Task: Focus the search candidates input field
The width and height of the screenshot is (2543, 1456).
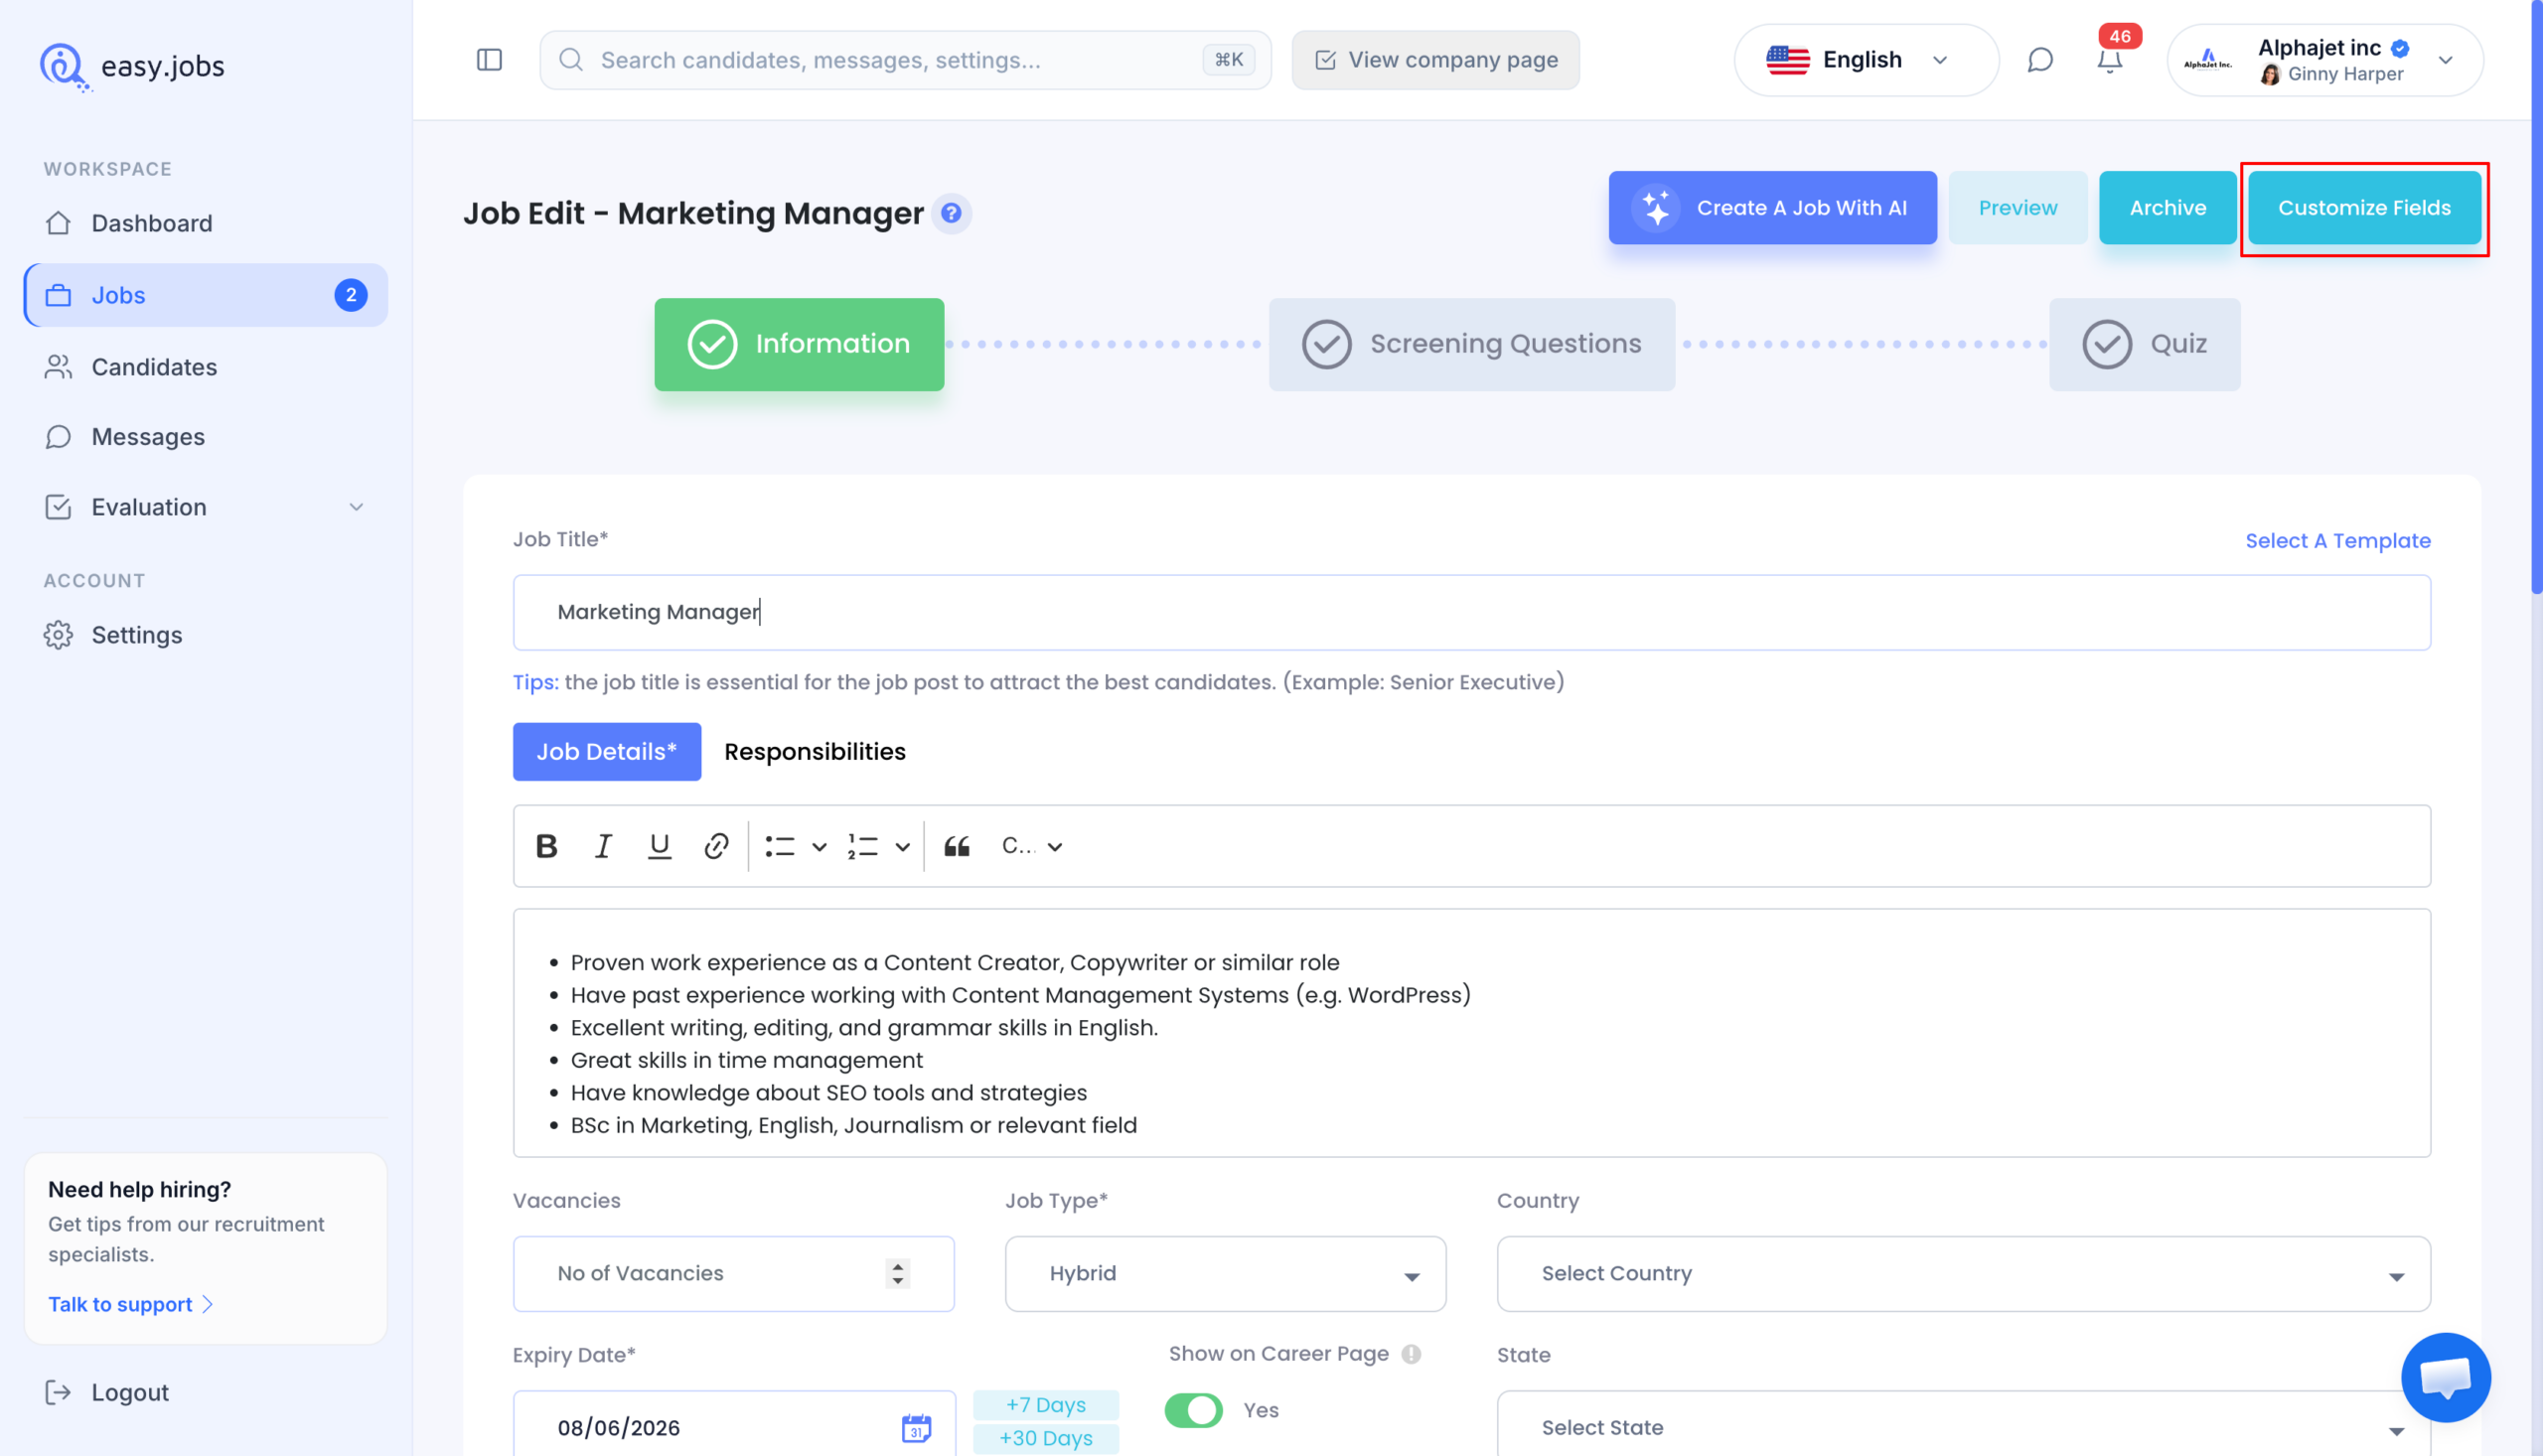Action: [905, 60]
